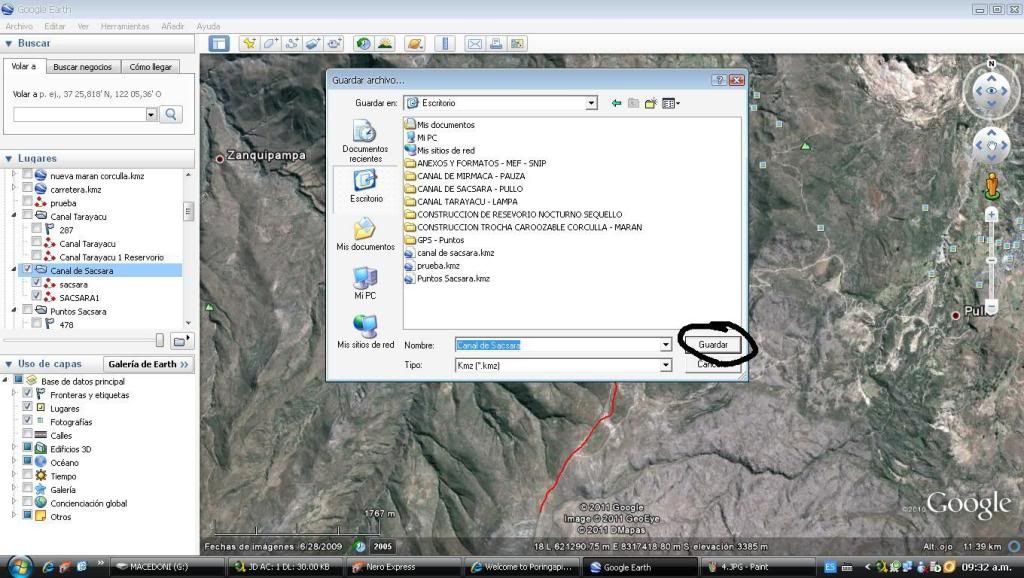1024x578 pixels.
Task: Open the Añadir menu
Action: point(172,26)
